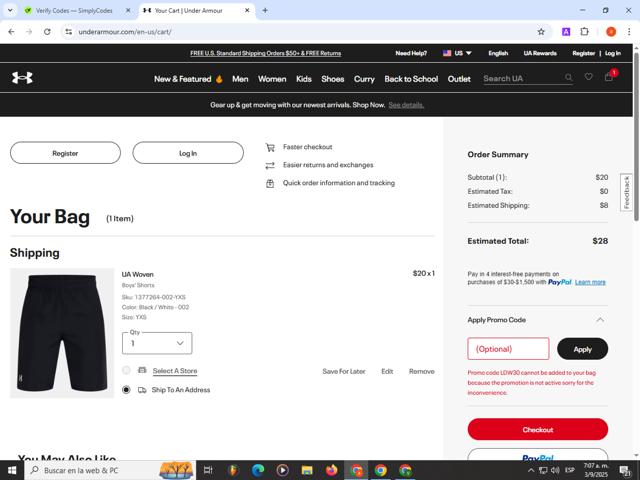Screen dimensions: 640x480
Task: Click the English language link
Action: point(498,53)
